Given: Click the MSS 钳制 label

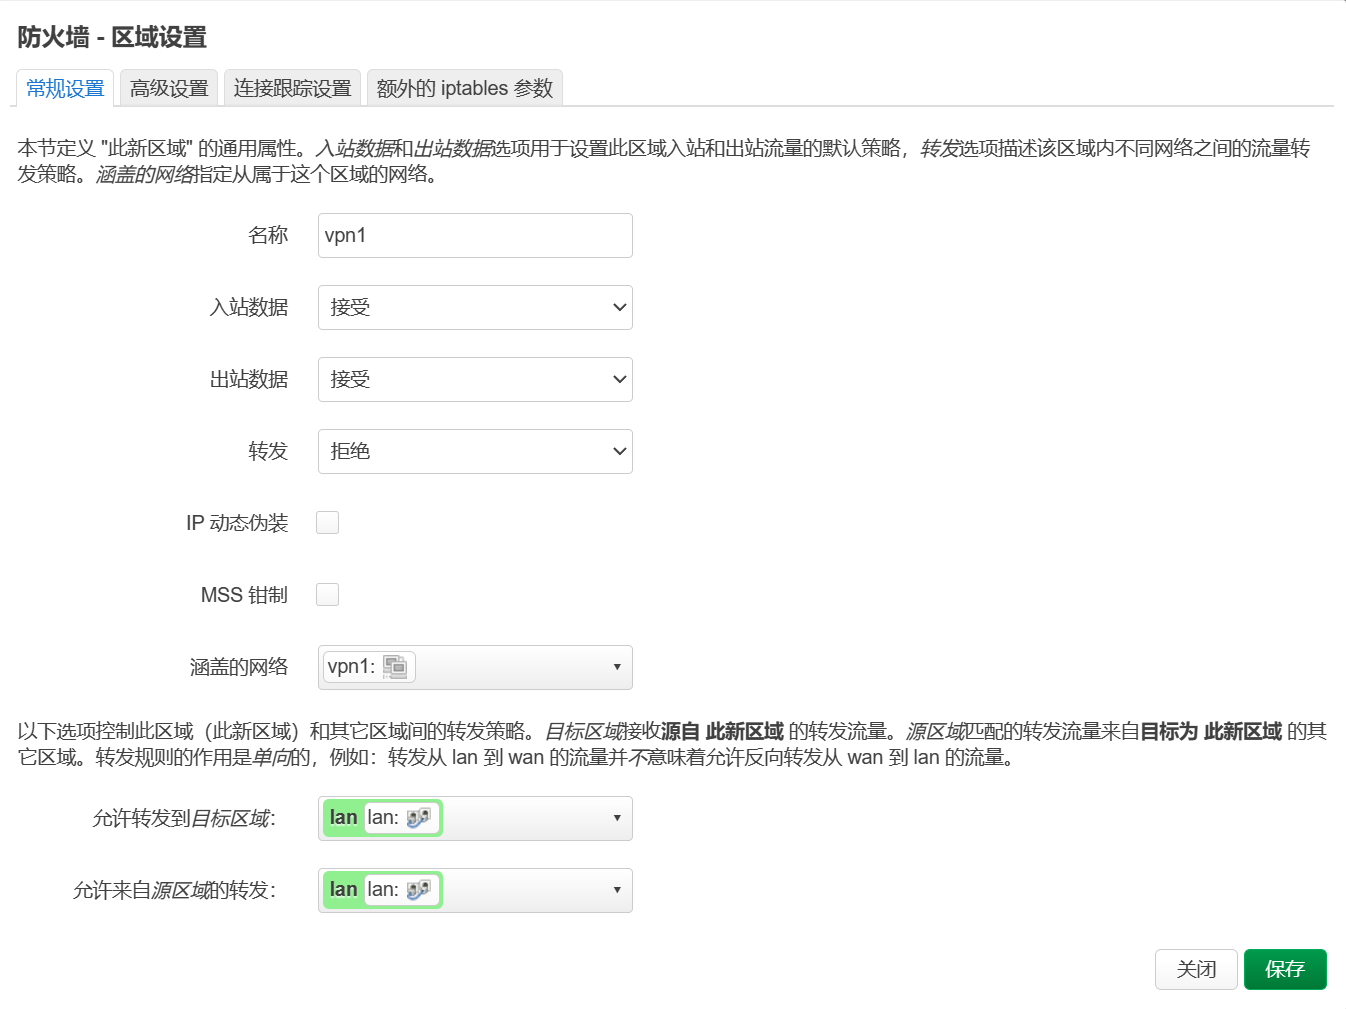Looking at the screenshot, I should [244, 595].
